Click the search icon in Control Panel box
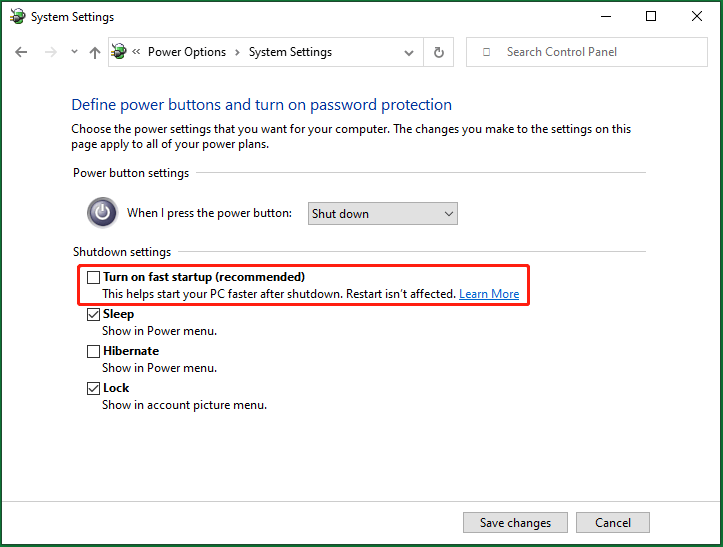Screen dimensions: 723x547 coord(486,52)
